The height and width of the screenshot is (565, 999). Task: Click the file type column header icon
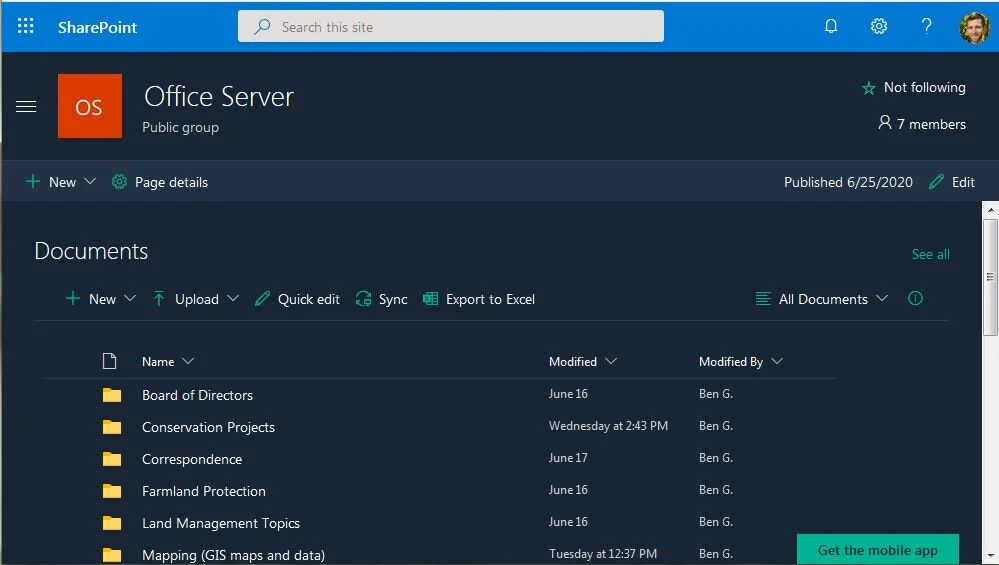[110, 361]
